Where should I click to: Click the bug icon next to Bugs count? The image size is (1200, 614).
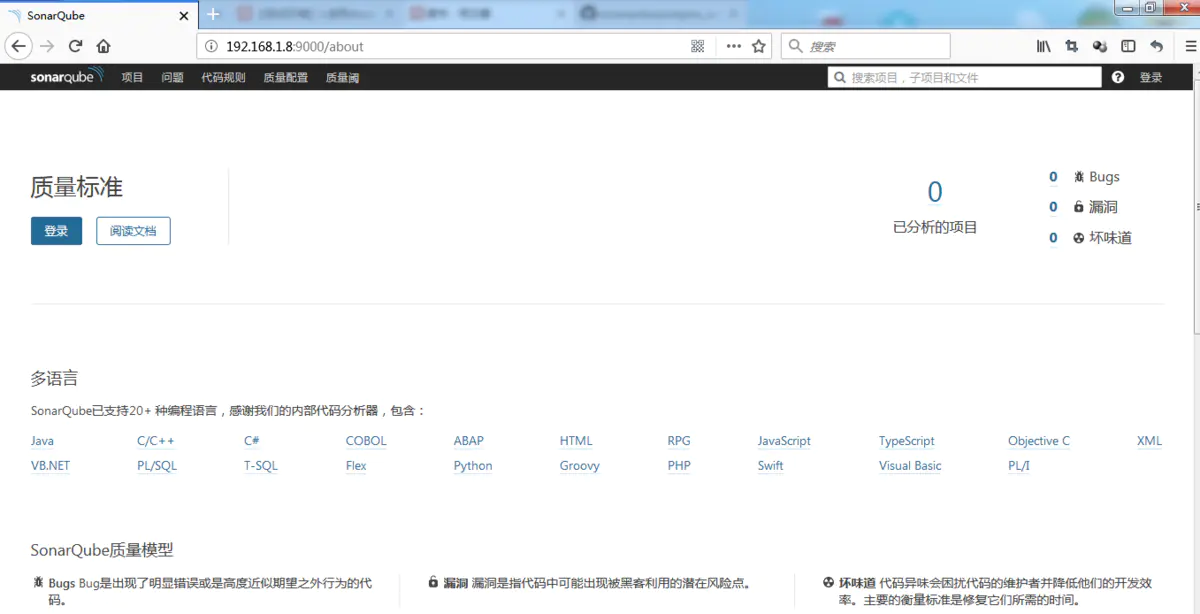(x=1079, y=177)
